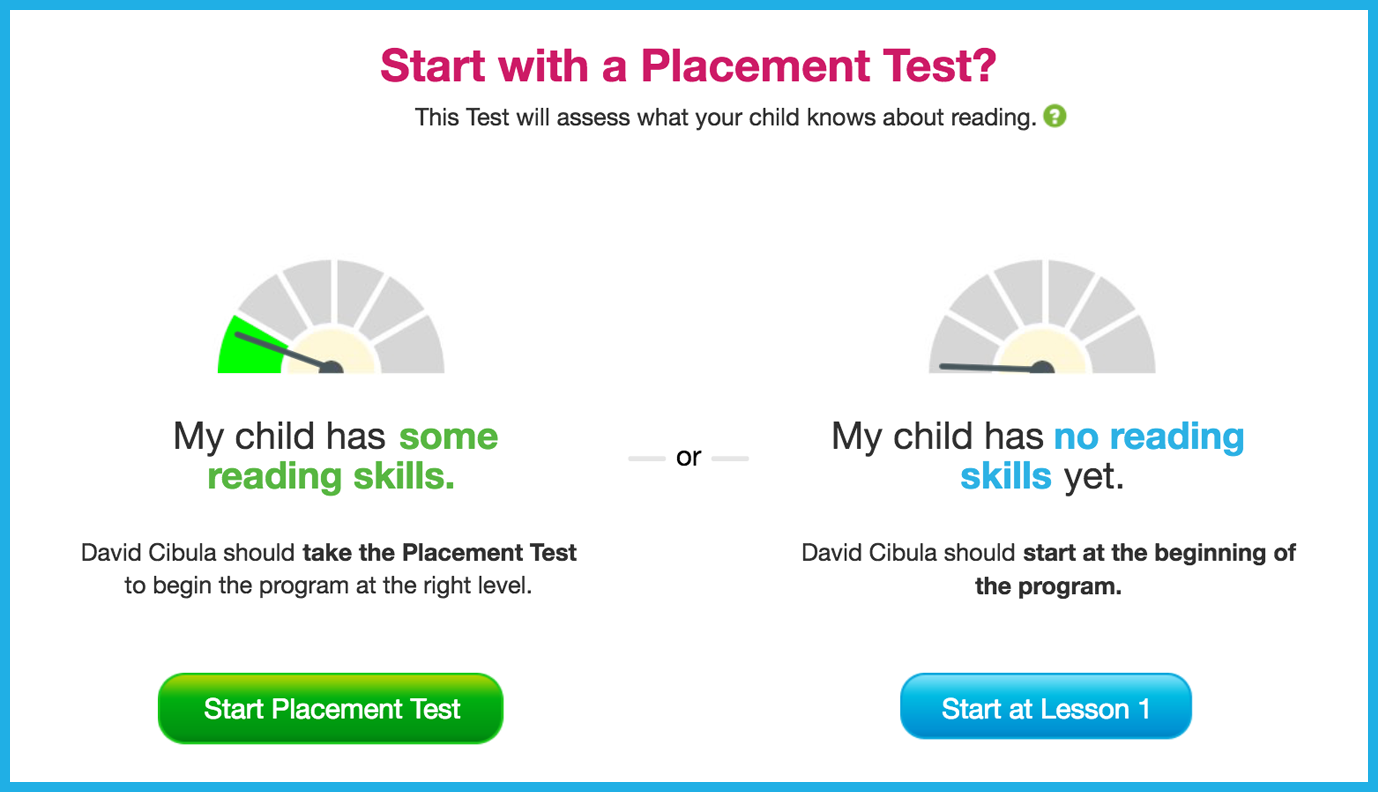Image resolution: width=1378 pixels, height=792 pixels.
Task: Click the test assessment description text
Action: 726,117
